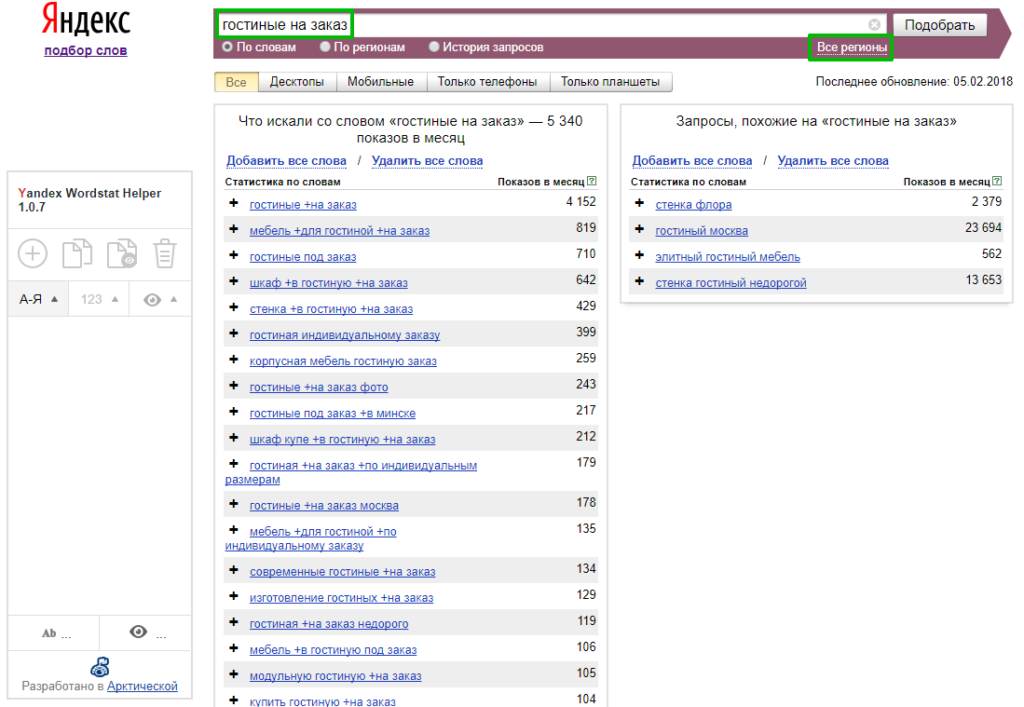
Task: Open the купить гостиную +на заказ link
Action: (x=323, y=701)
